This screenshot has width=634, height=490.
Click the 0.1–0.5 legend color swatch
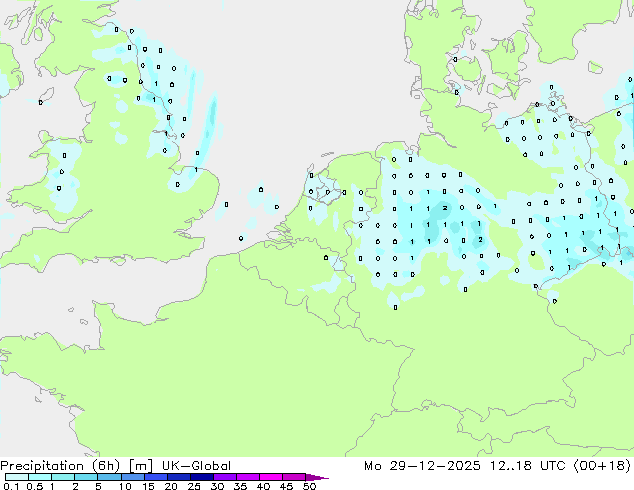point(17,477)
